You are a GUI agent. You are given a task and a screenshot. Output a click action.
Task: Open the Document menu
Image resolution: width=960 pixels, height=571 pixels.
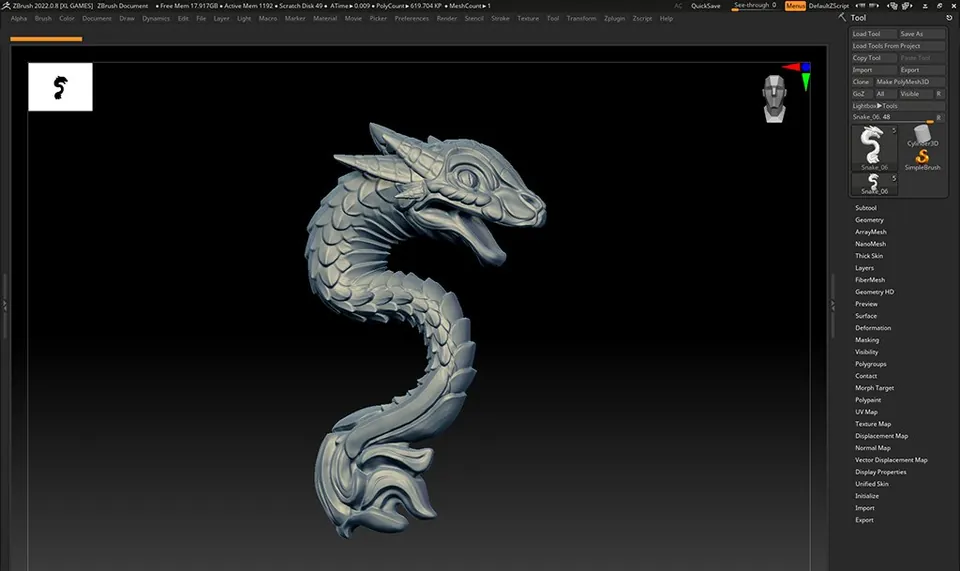tap(97, 18)
